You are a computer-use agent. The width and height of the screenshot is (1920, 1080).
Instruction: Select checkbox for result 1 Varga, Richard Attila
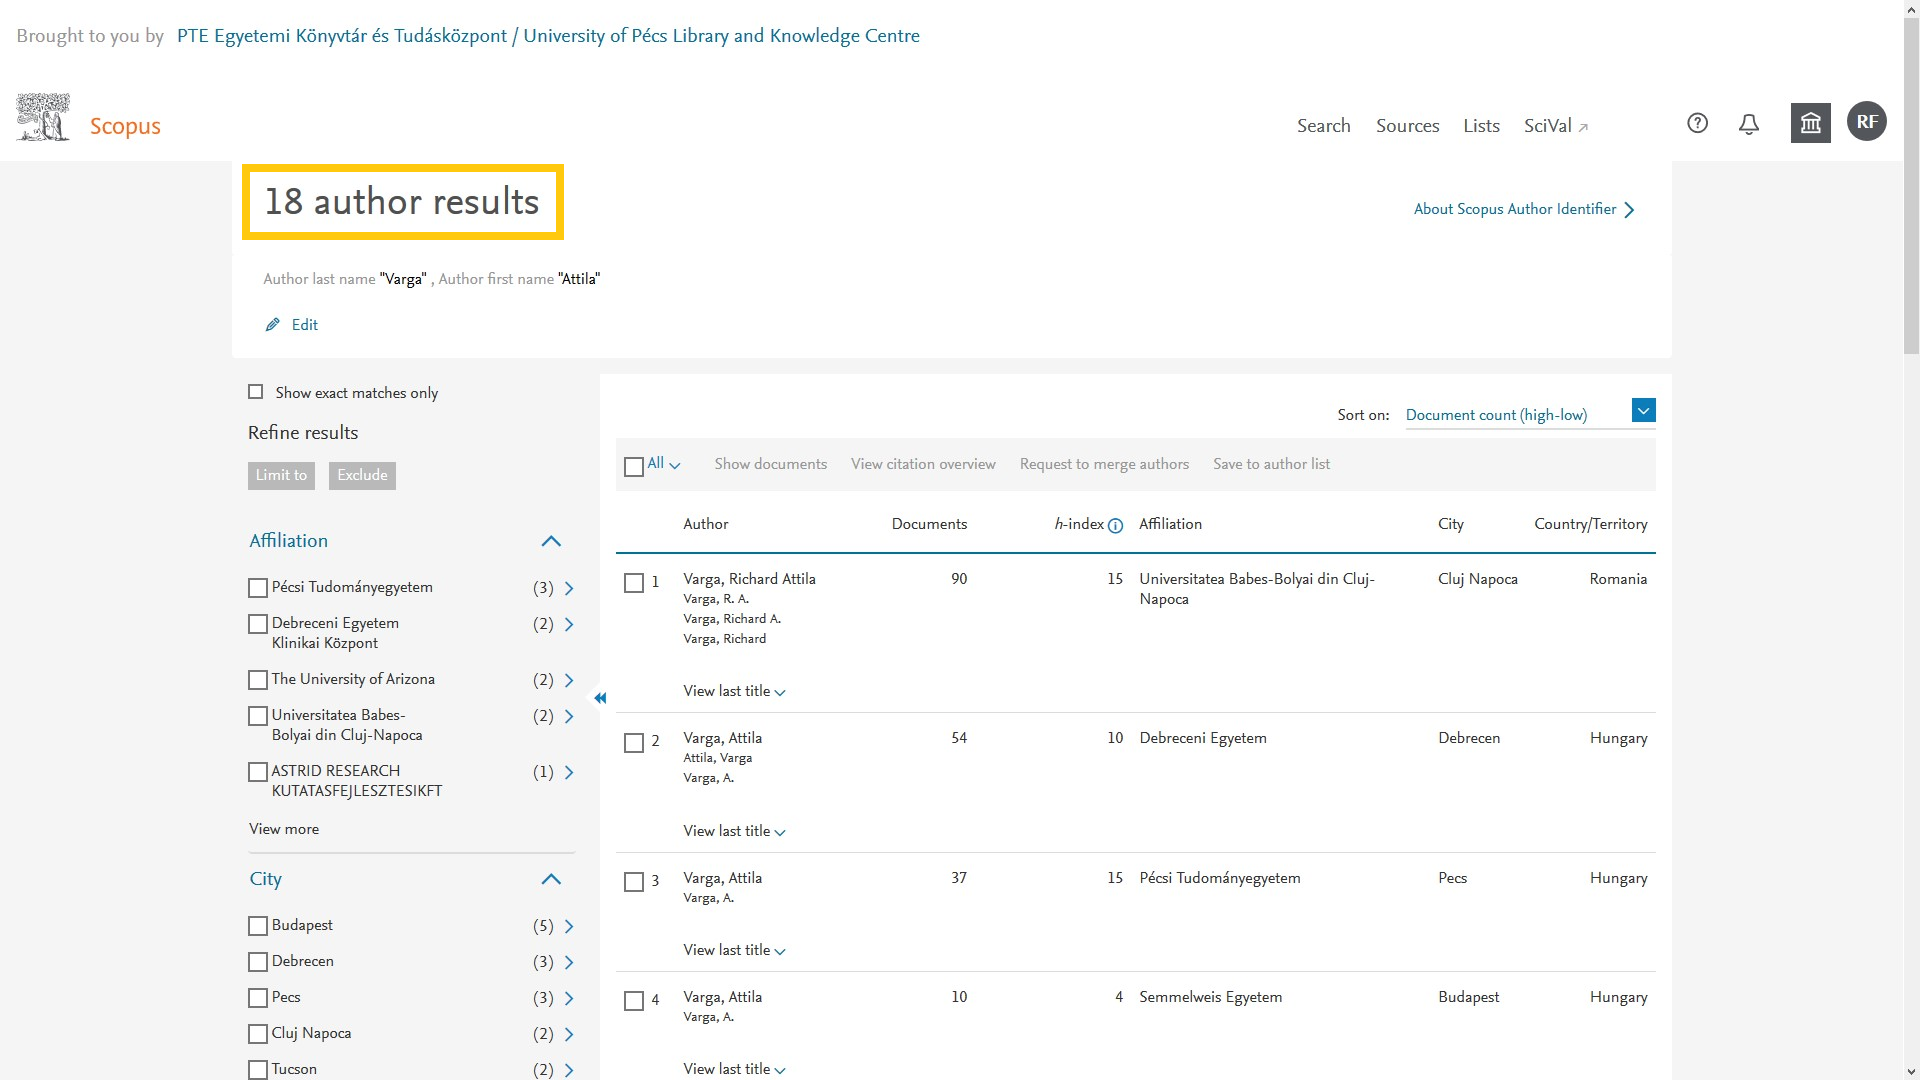pyautogui.click(x=633, y=582)
